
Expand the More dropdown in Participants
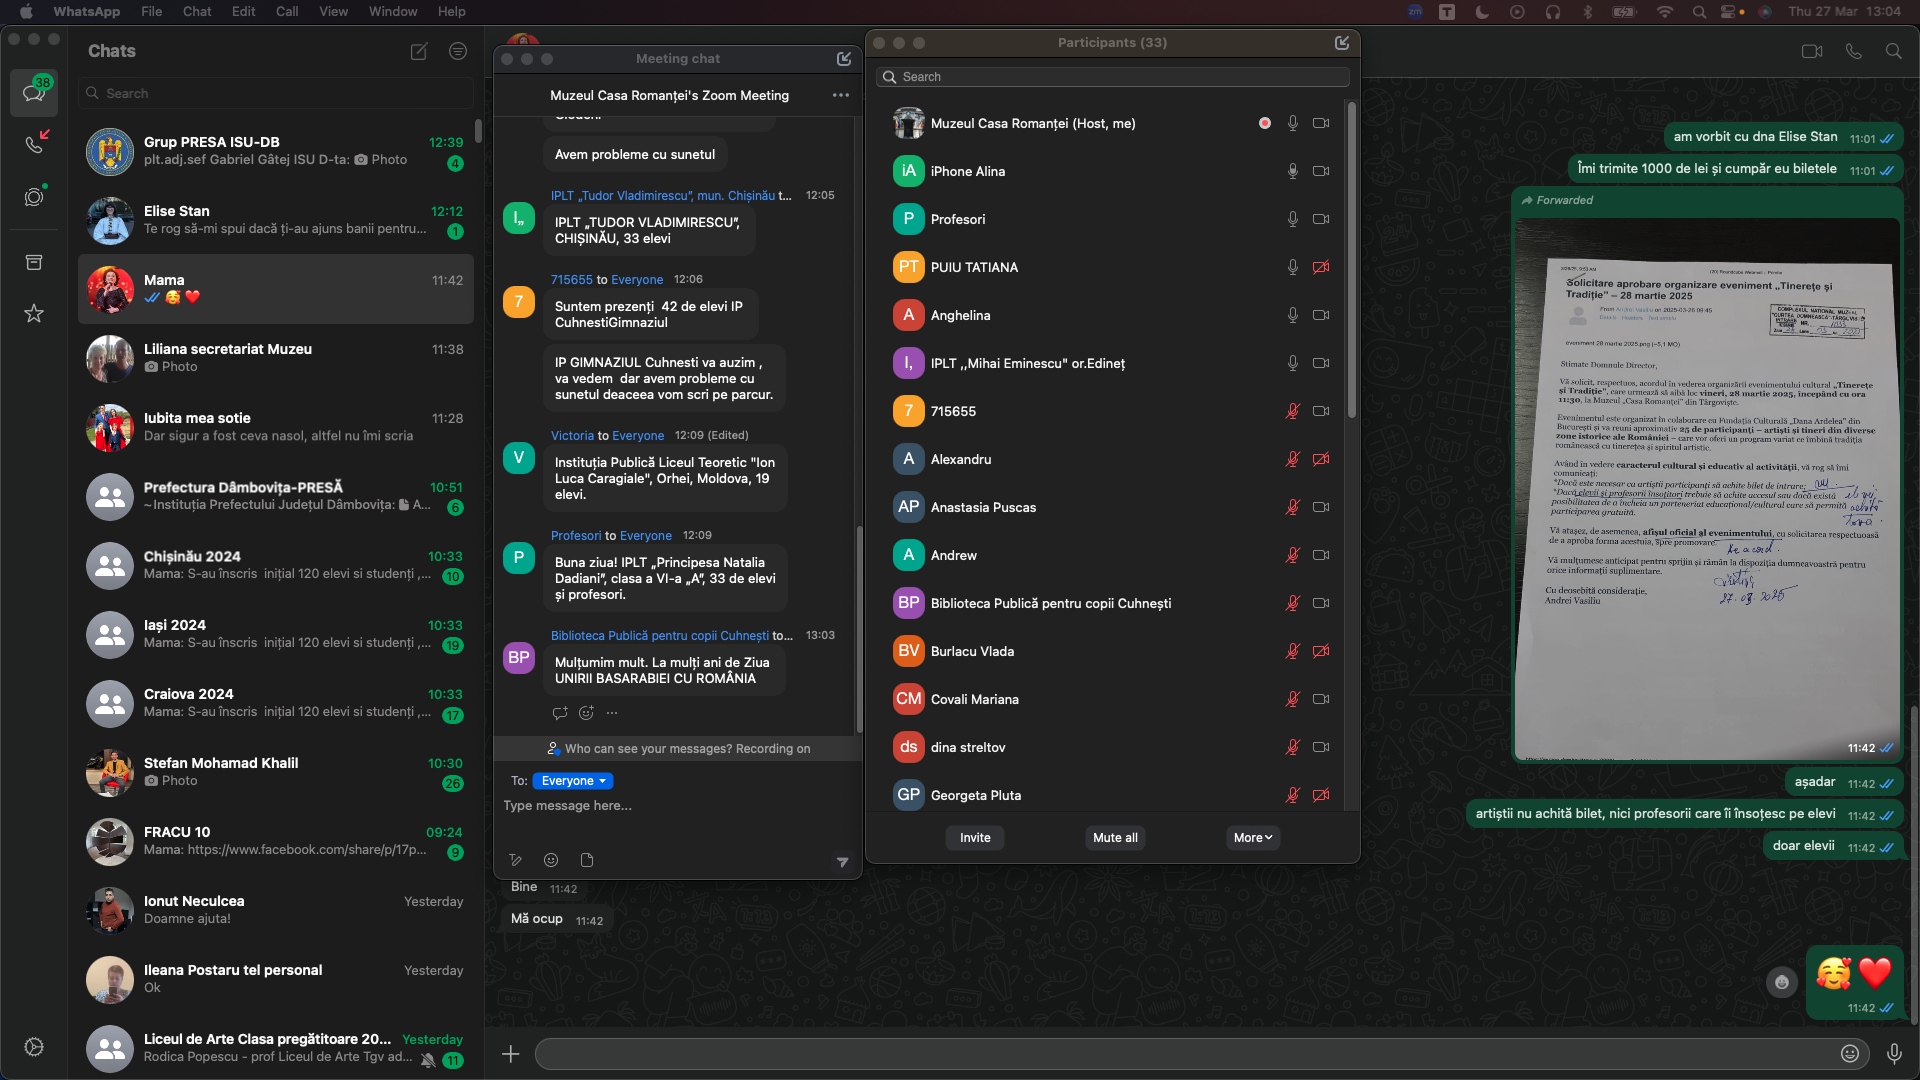click(1252, 838)
